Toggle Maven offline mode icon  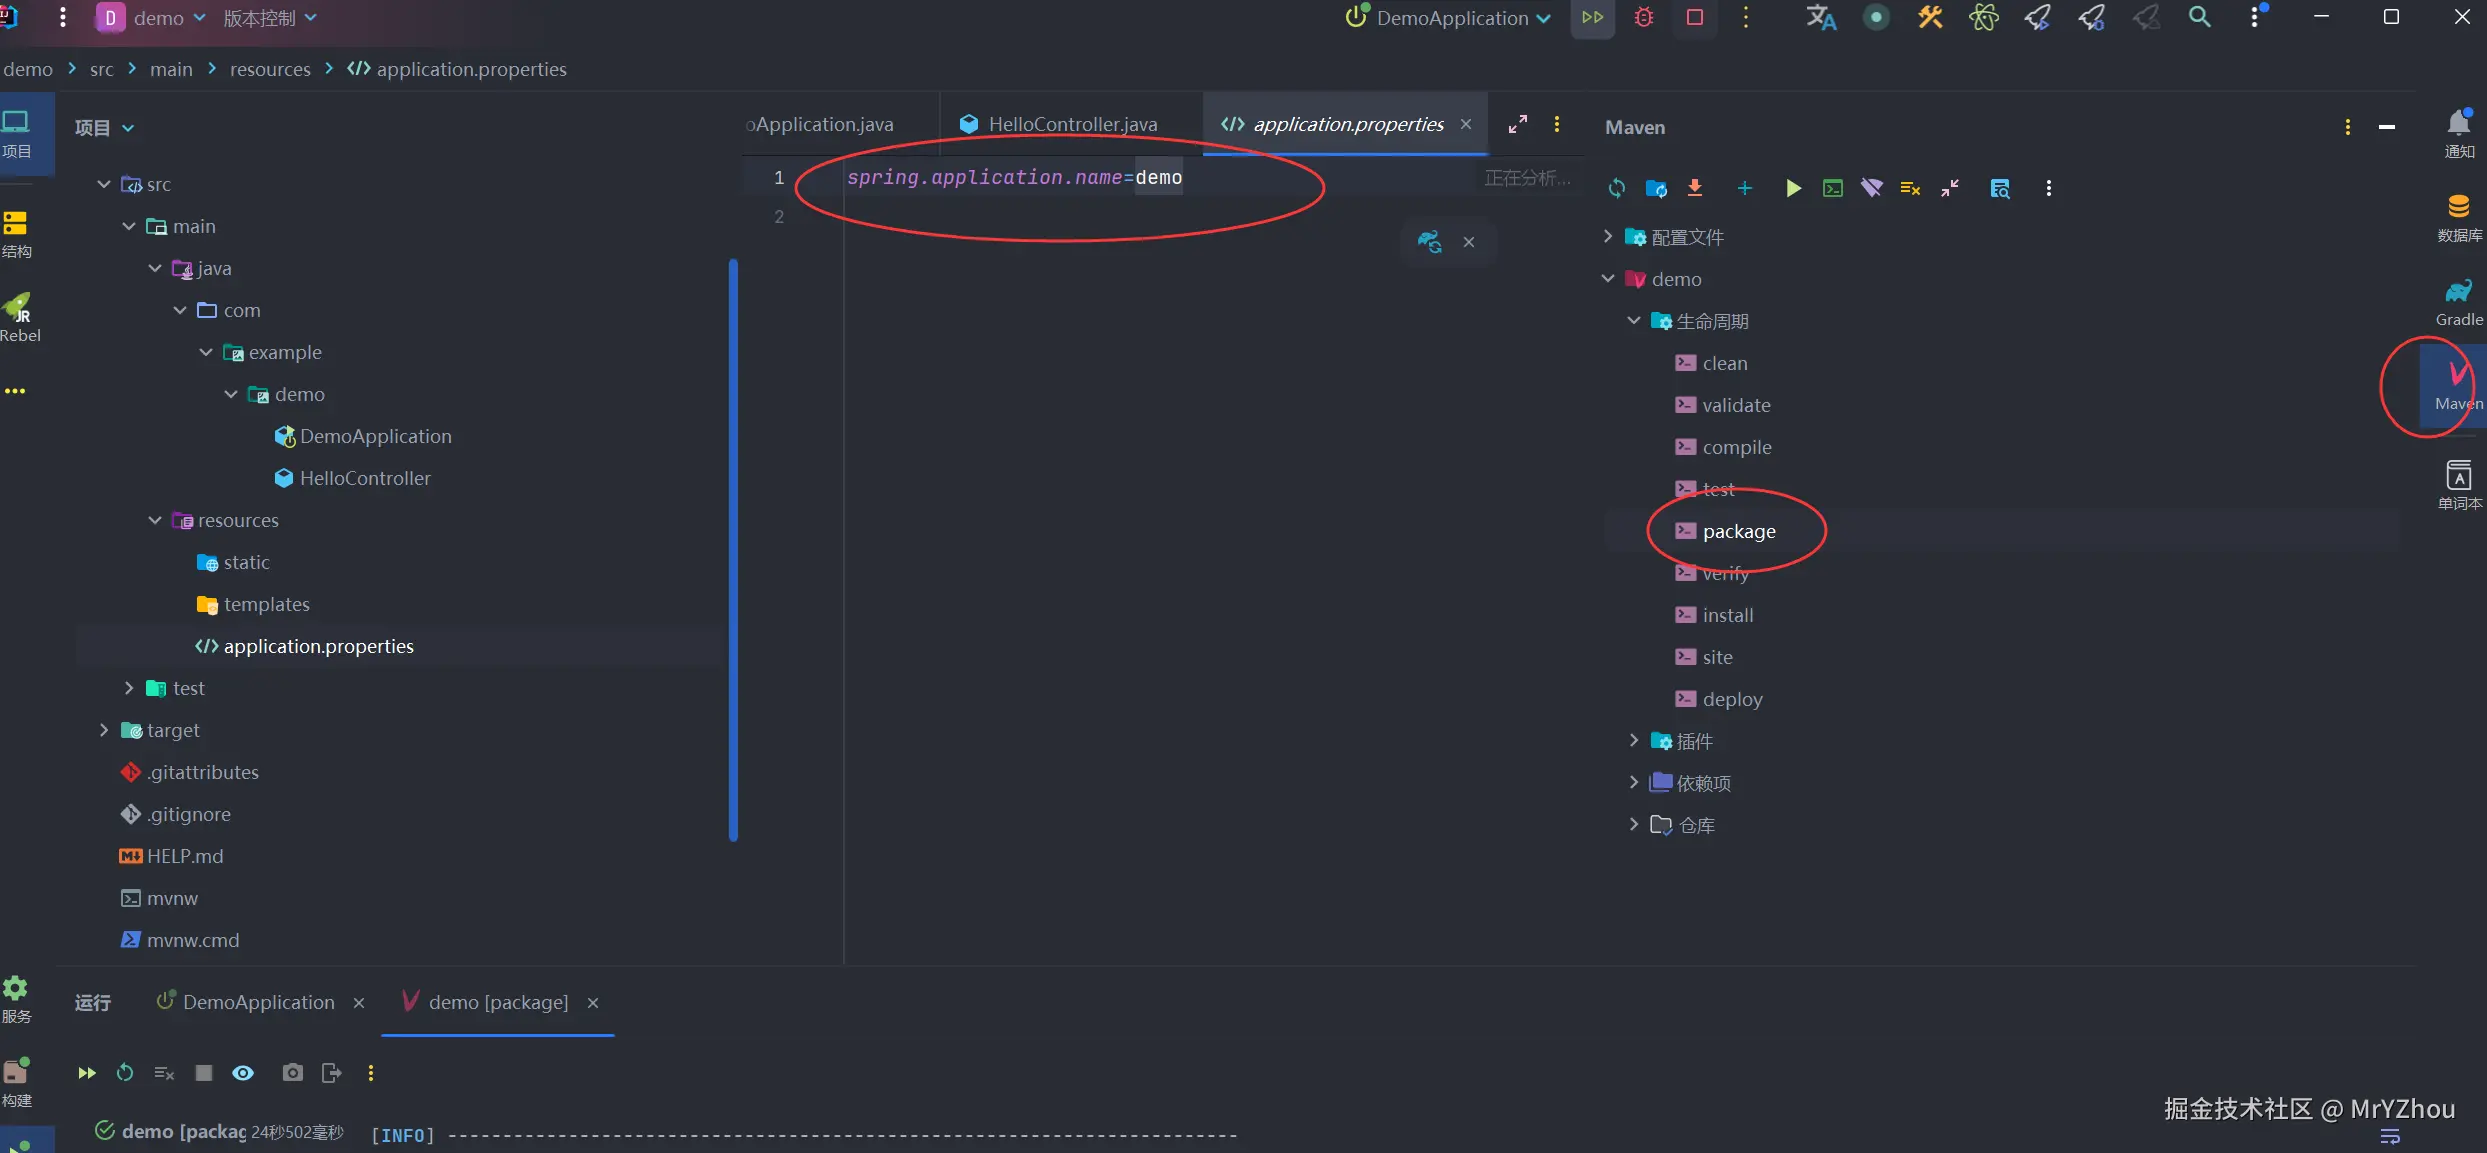(x=1871, y=188)
